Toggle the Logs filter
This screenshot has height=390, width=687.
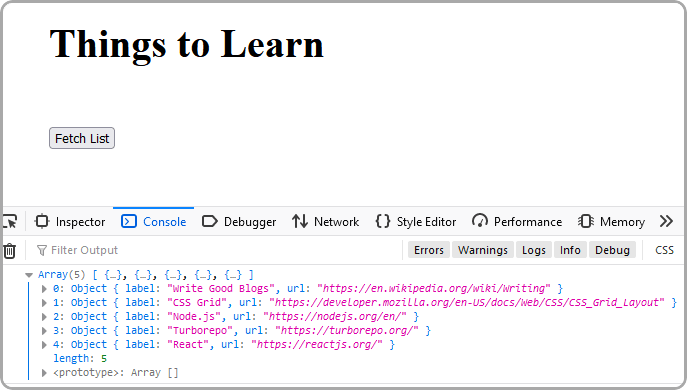pos(534,250)
